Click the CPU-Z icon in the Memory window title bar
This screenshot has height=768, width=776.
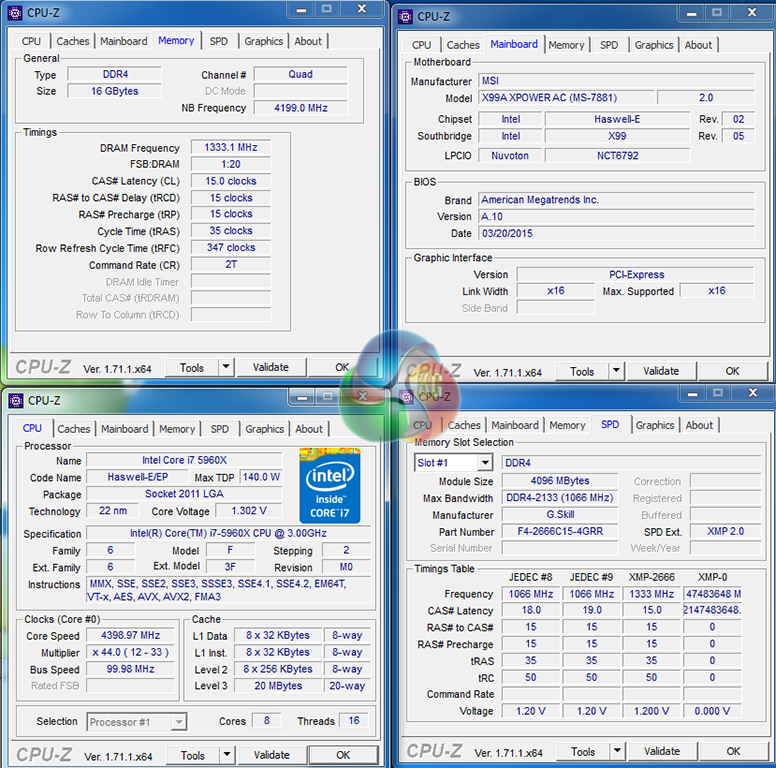pyautogui.click(x=16, y=13)
